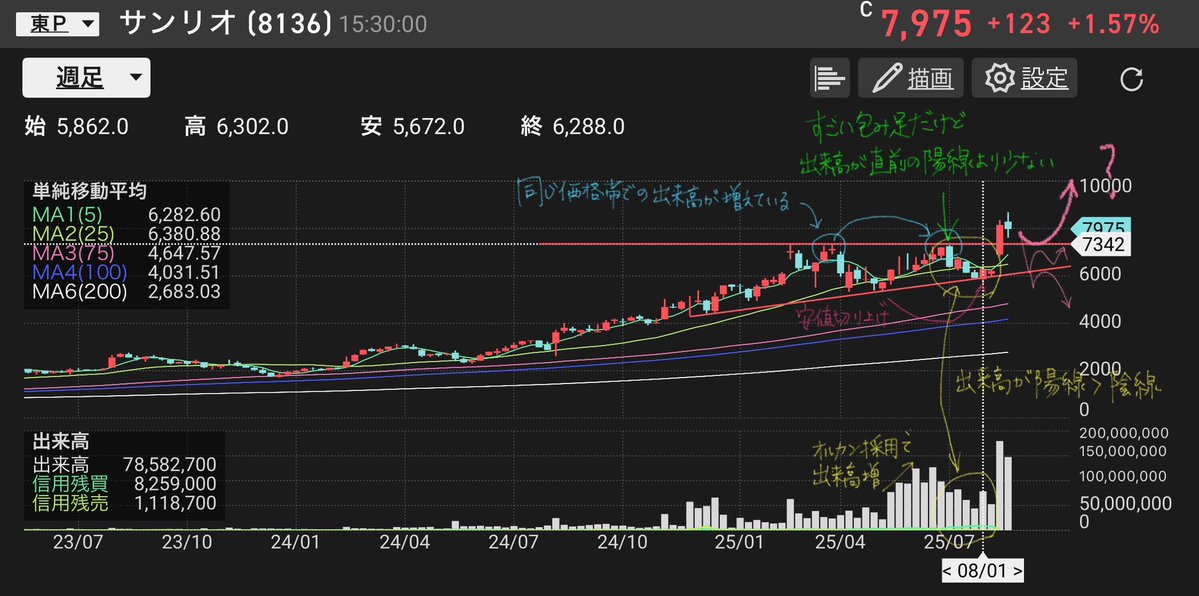The height and width of the screenshot is (596, 1199).
Task: Click the サンリオ (8136) stock name
Action: tap(226, 24)
